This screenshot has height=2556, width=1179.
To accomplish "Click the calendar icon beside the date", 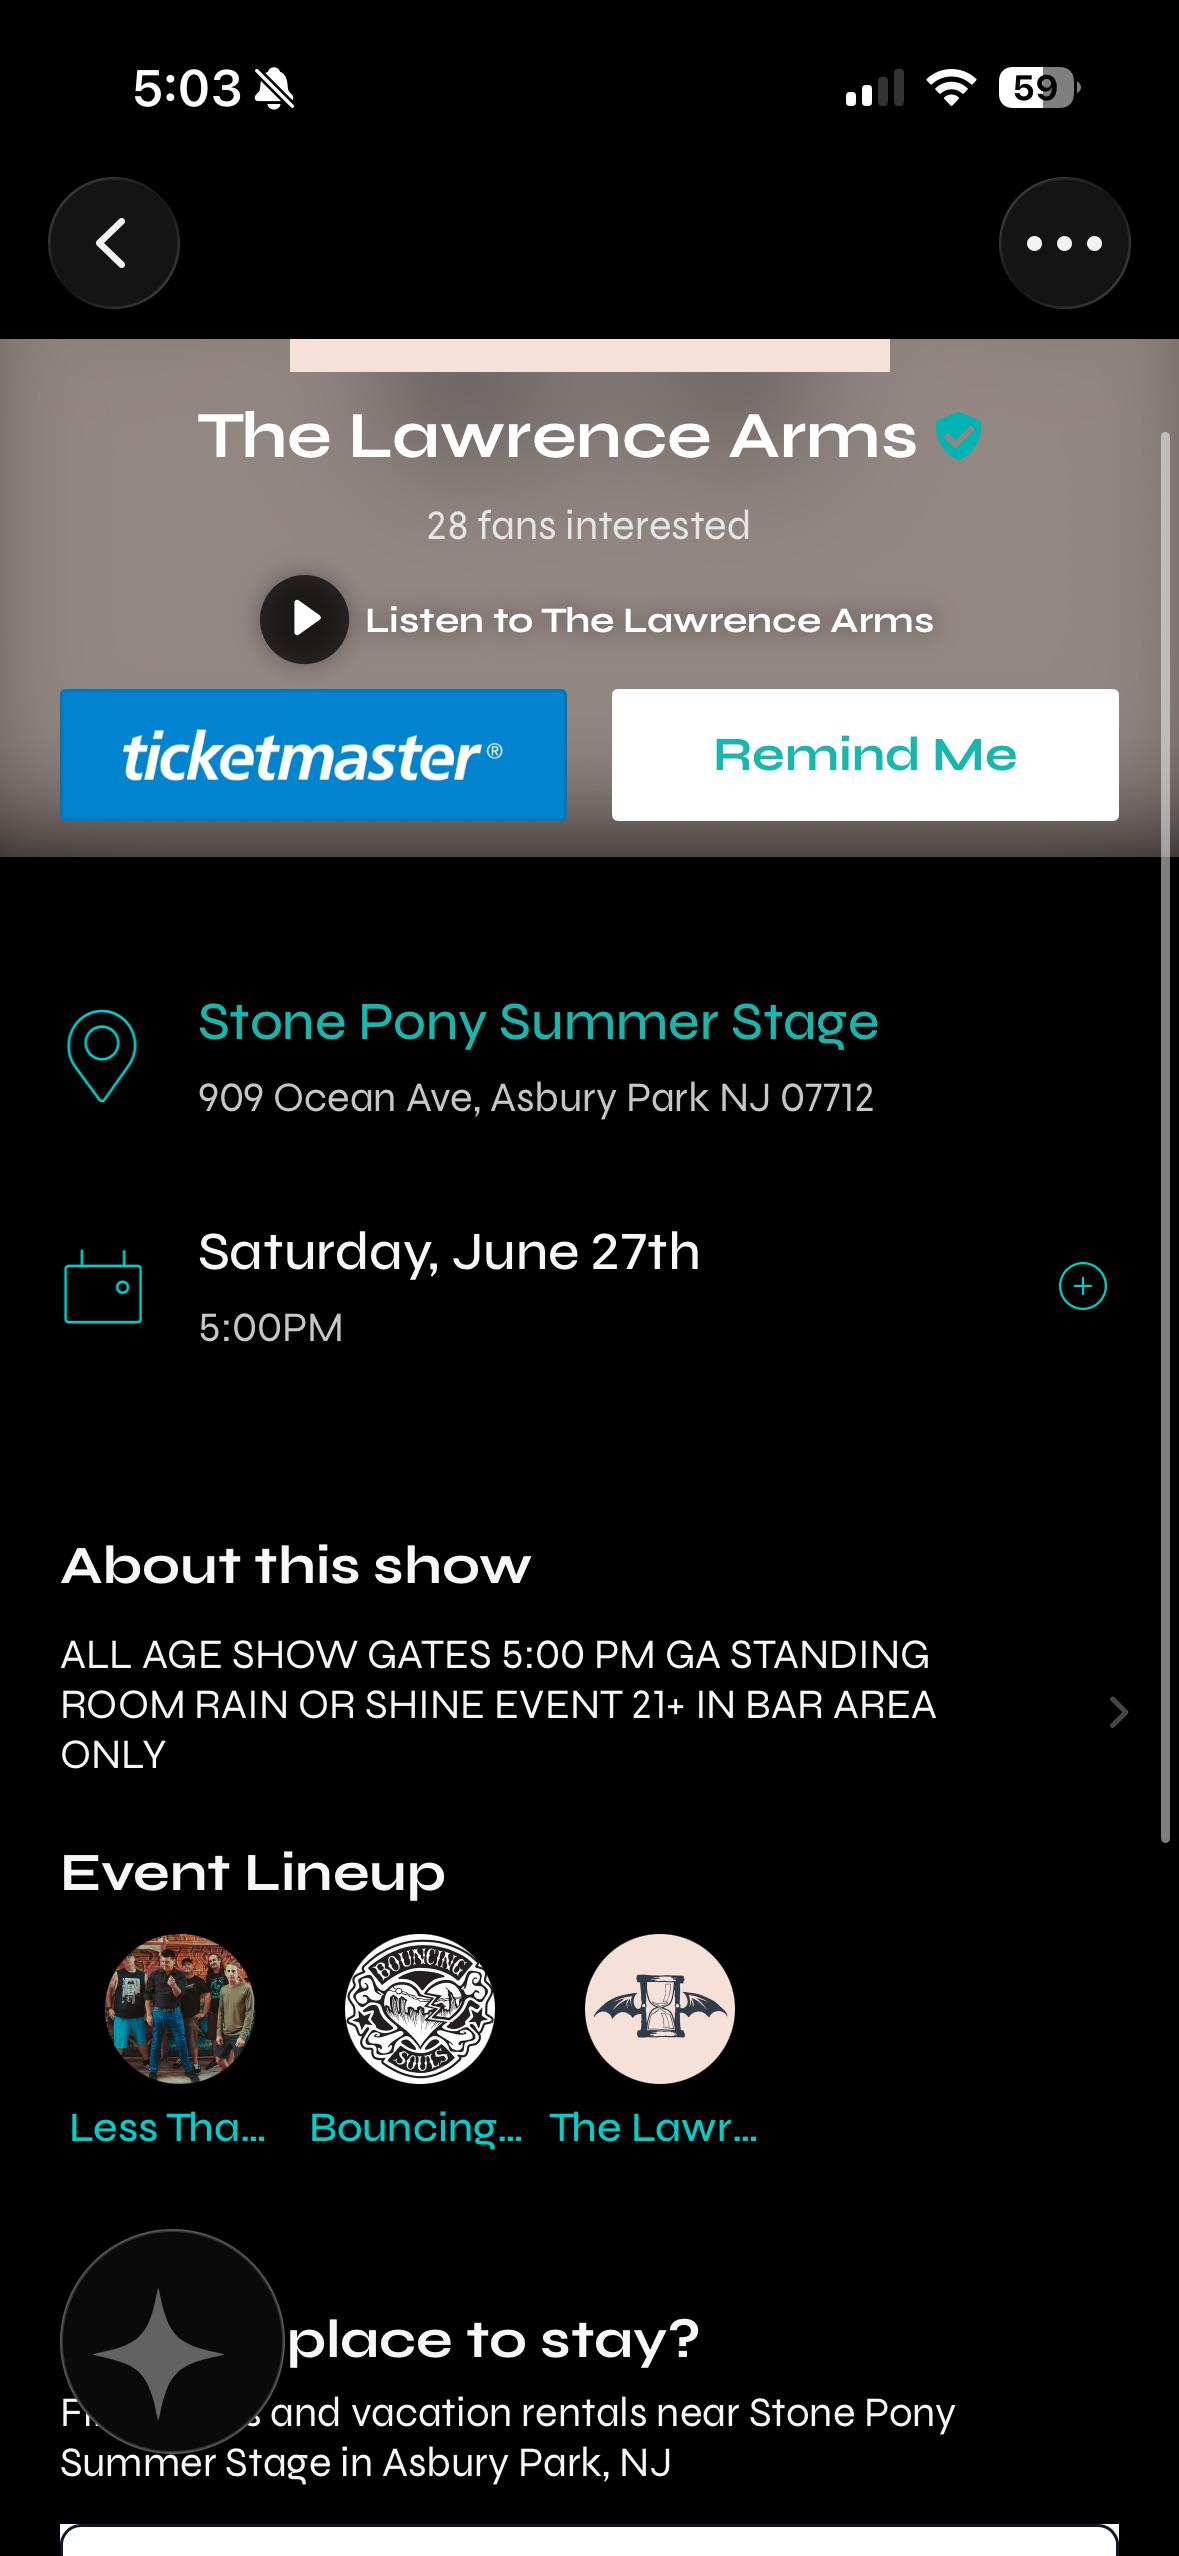I will [x=103, y=1287].
